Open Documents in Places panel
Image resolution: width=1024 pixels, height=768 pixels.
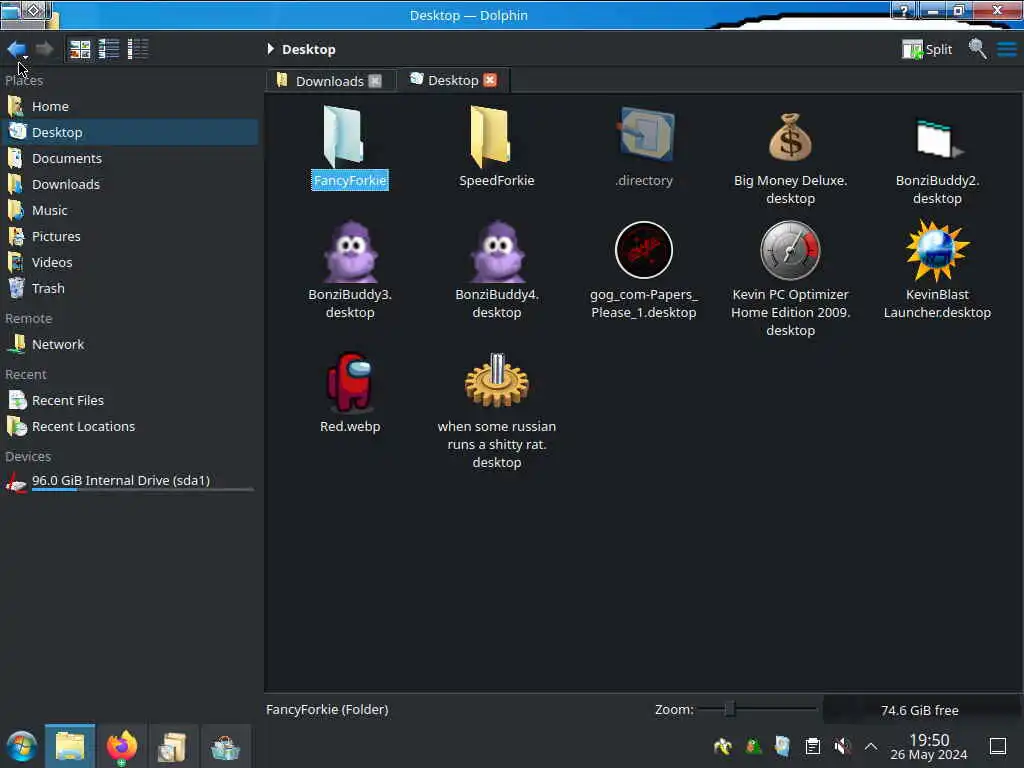pos(130,158)
